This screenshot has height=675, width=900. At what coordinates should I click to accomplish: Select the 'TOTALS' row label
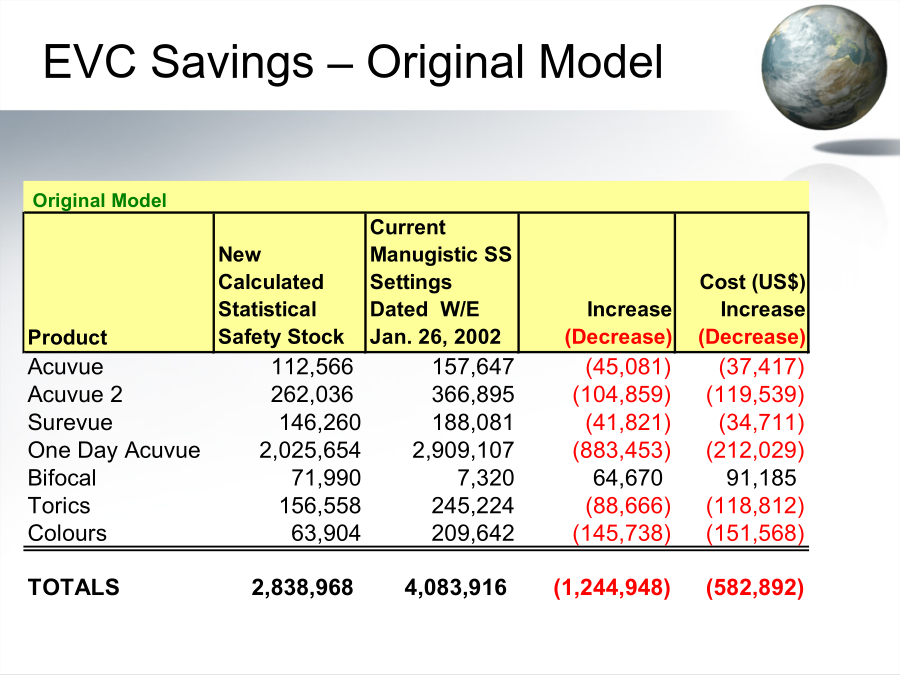tap(73, 587)
